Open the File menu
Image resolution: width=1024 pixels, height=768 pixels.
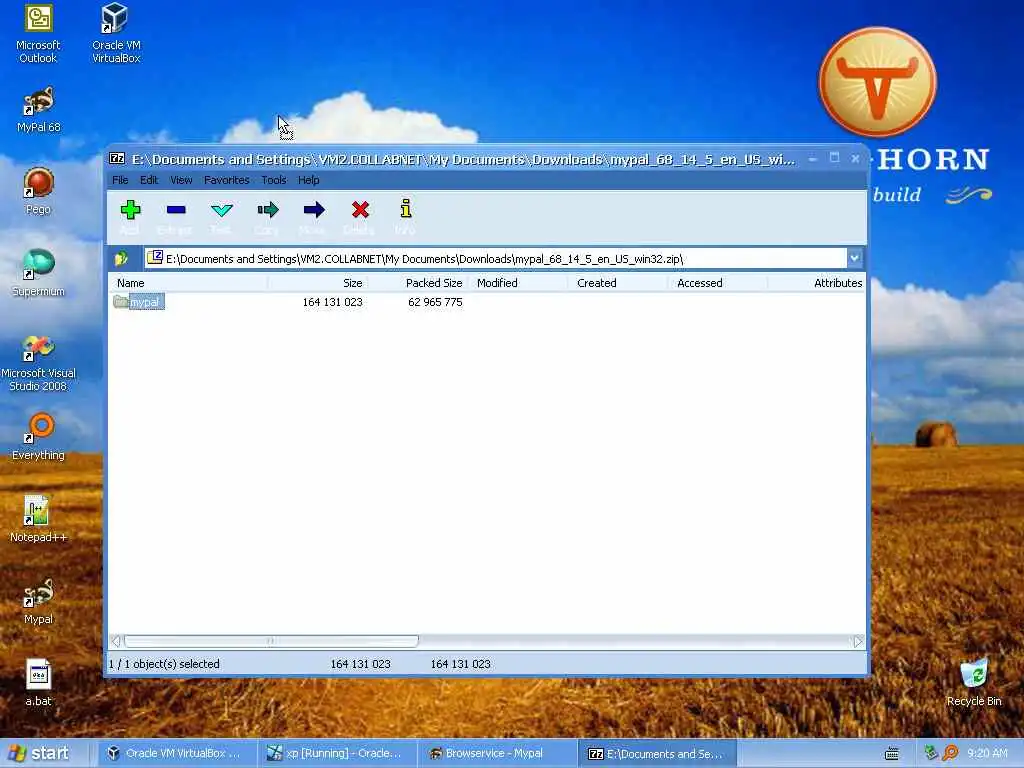click(120, 180)
